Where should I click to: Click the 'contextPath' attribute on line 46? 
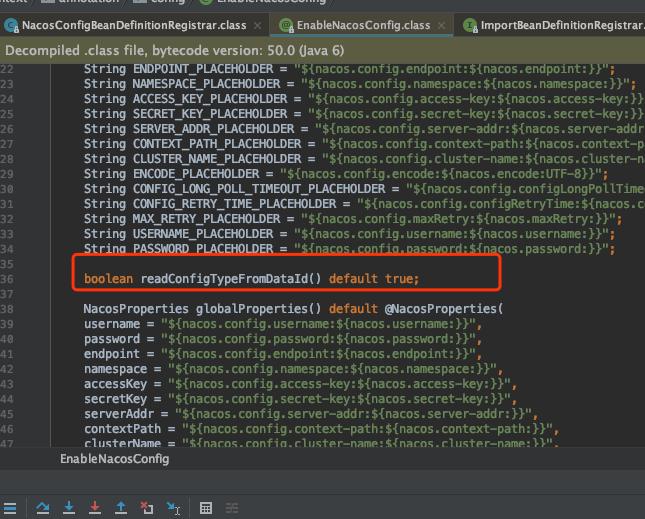pos(123,429)
